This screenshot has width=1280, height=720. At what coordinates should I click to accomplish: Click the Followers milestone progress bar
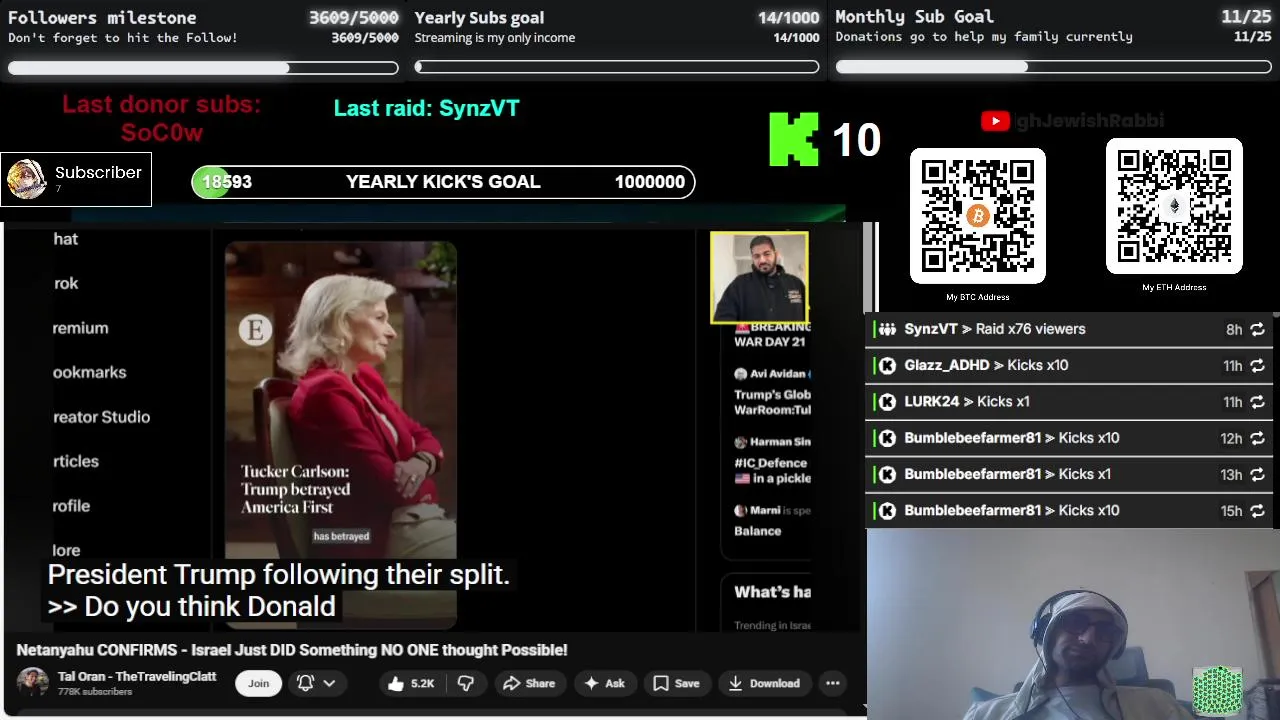point(203,68)
